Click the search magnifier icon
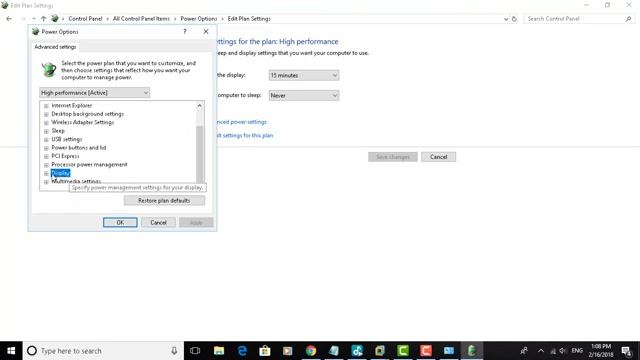Screen dimensions: 640x360 click(x=629, y=19)
